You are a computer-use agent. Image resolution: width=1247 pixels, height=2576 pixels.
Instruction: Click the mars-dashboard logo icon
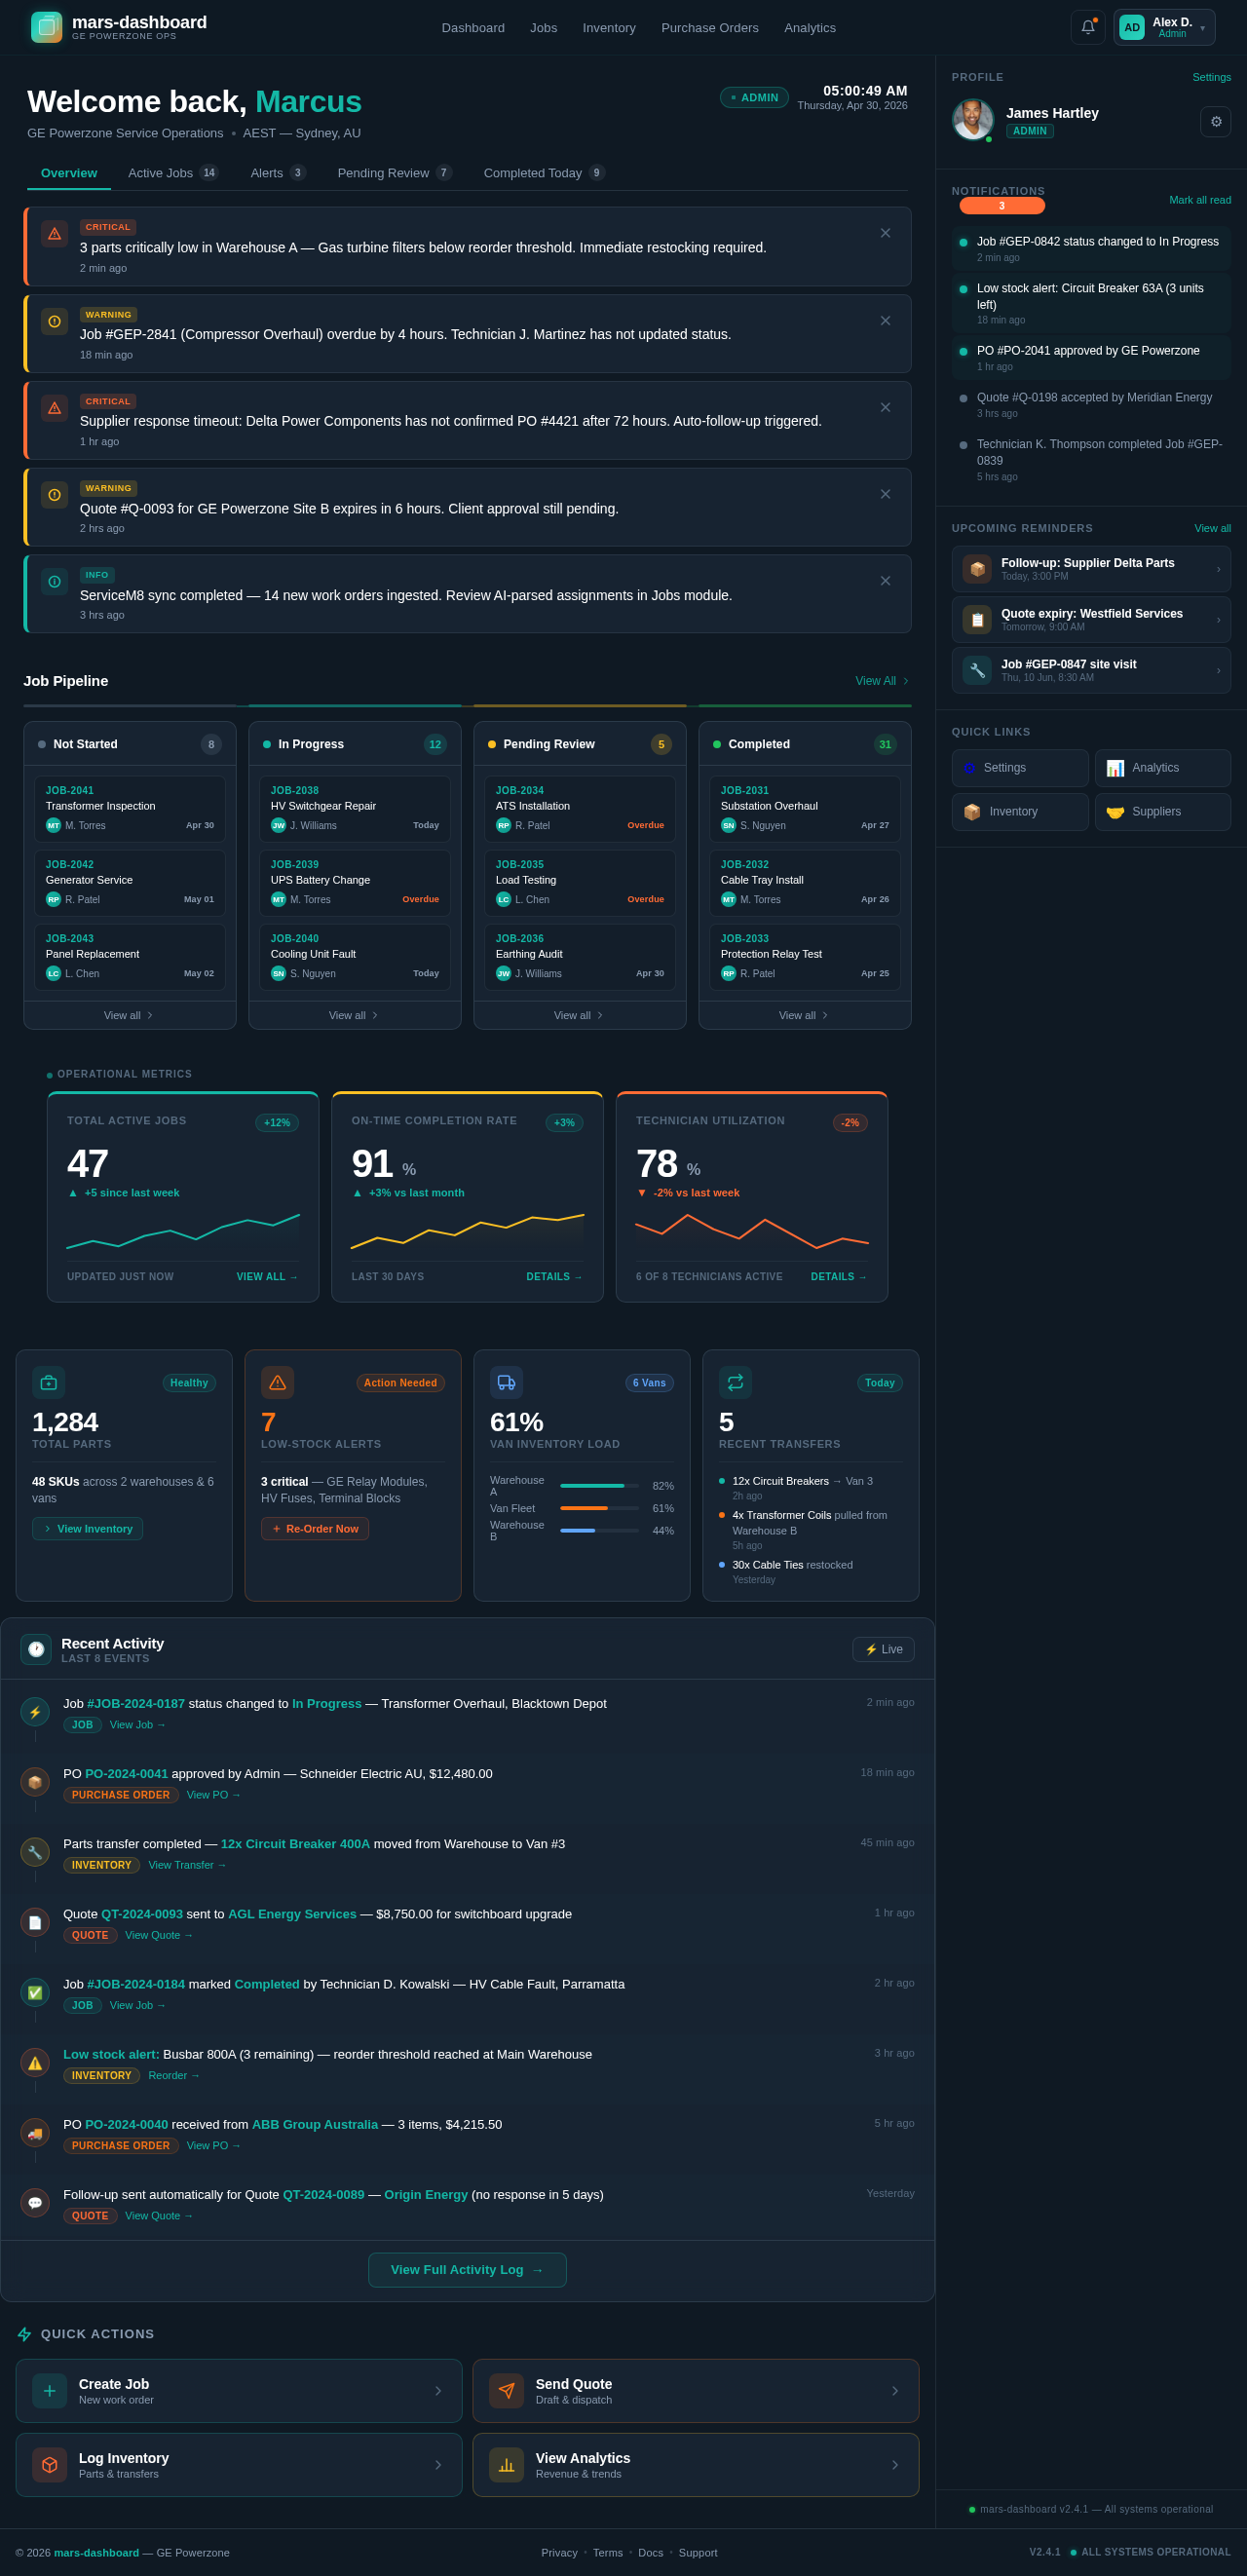click(46, 27)
